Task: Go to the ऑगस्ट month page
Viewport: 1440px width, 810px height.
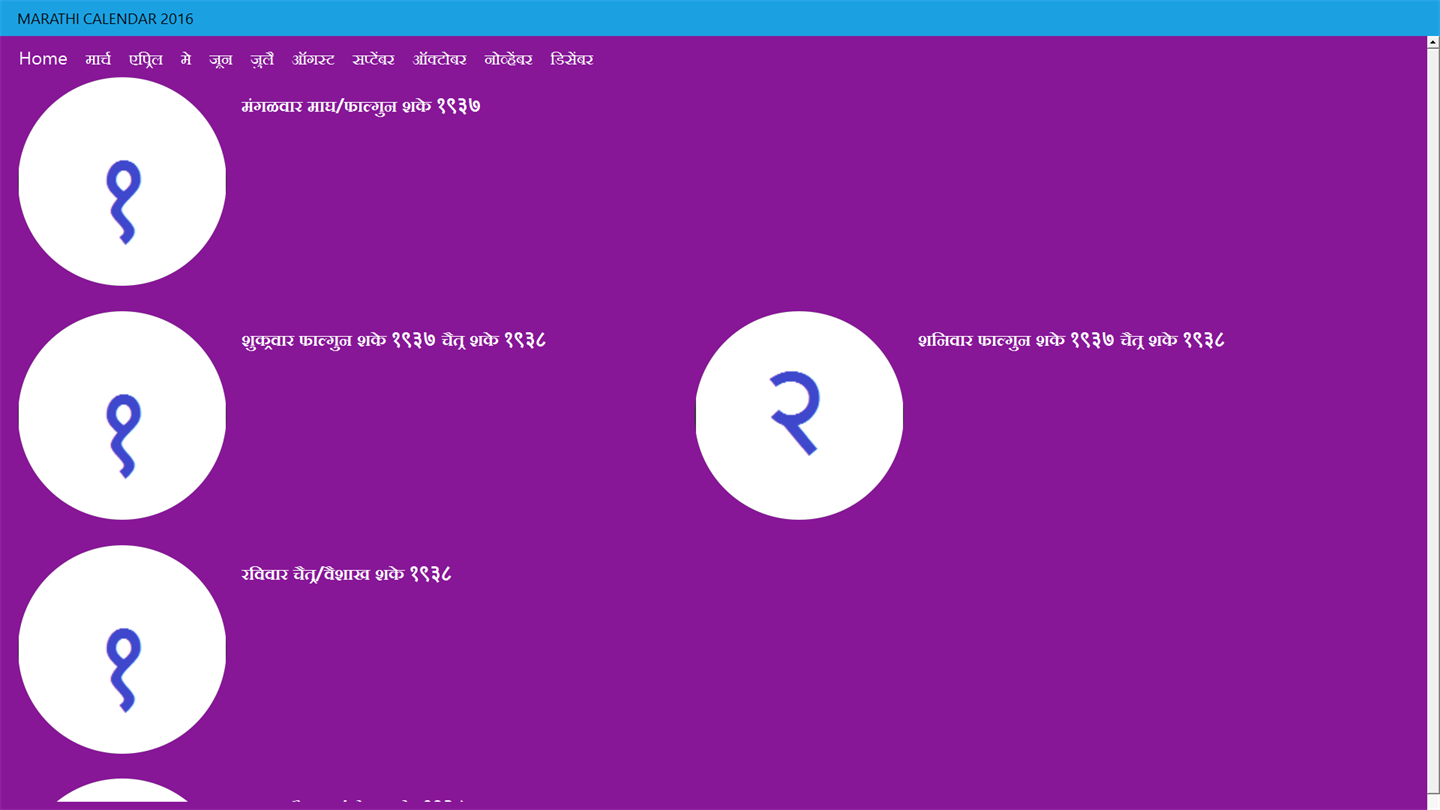Action: [x=313, y=59]
